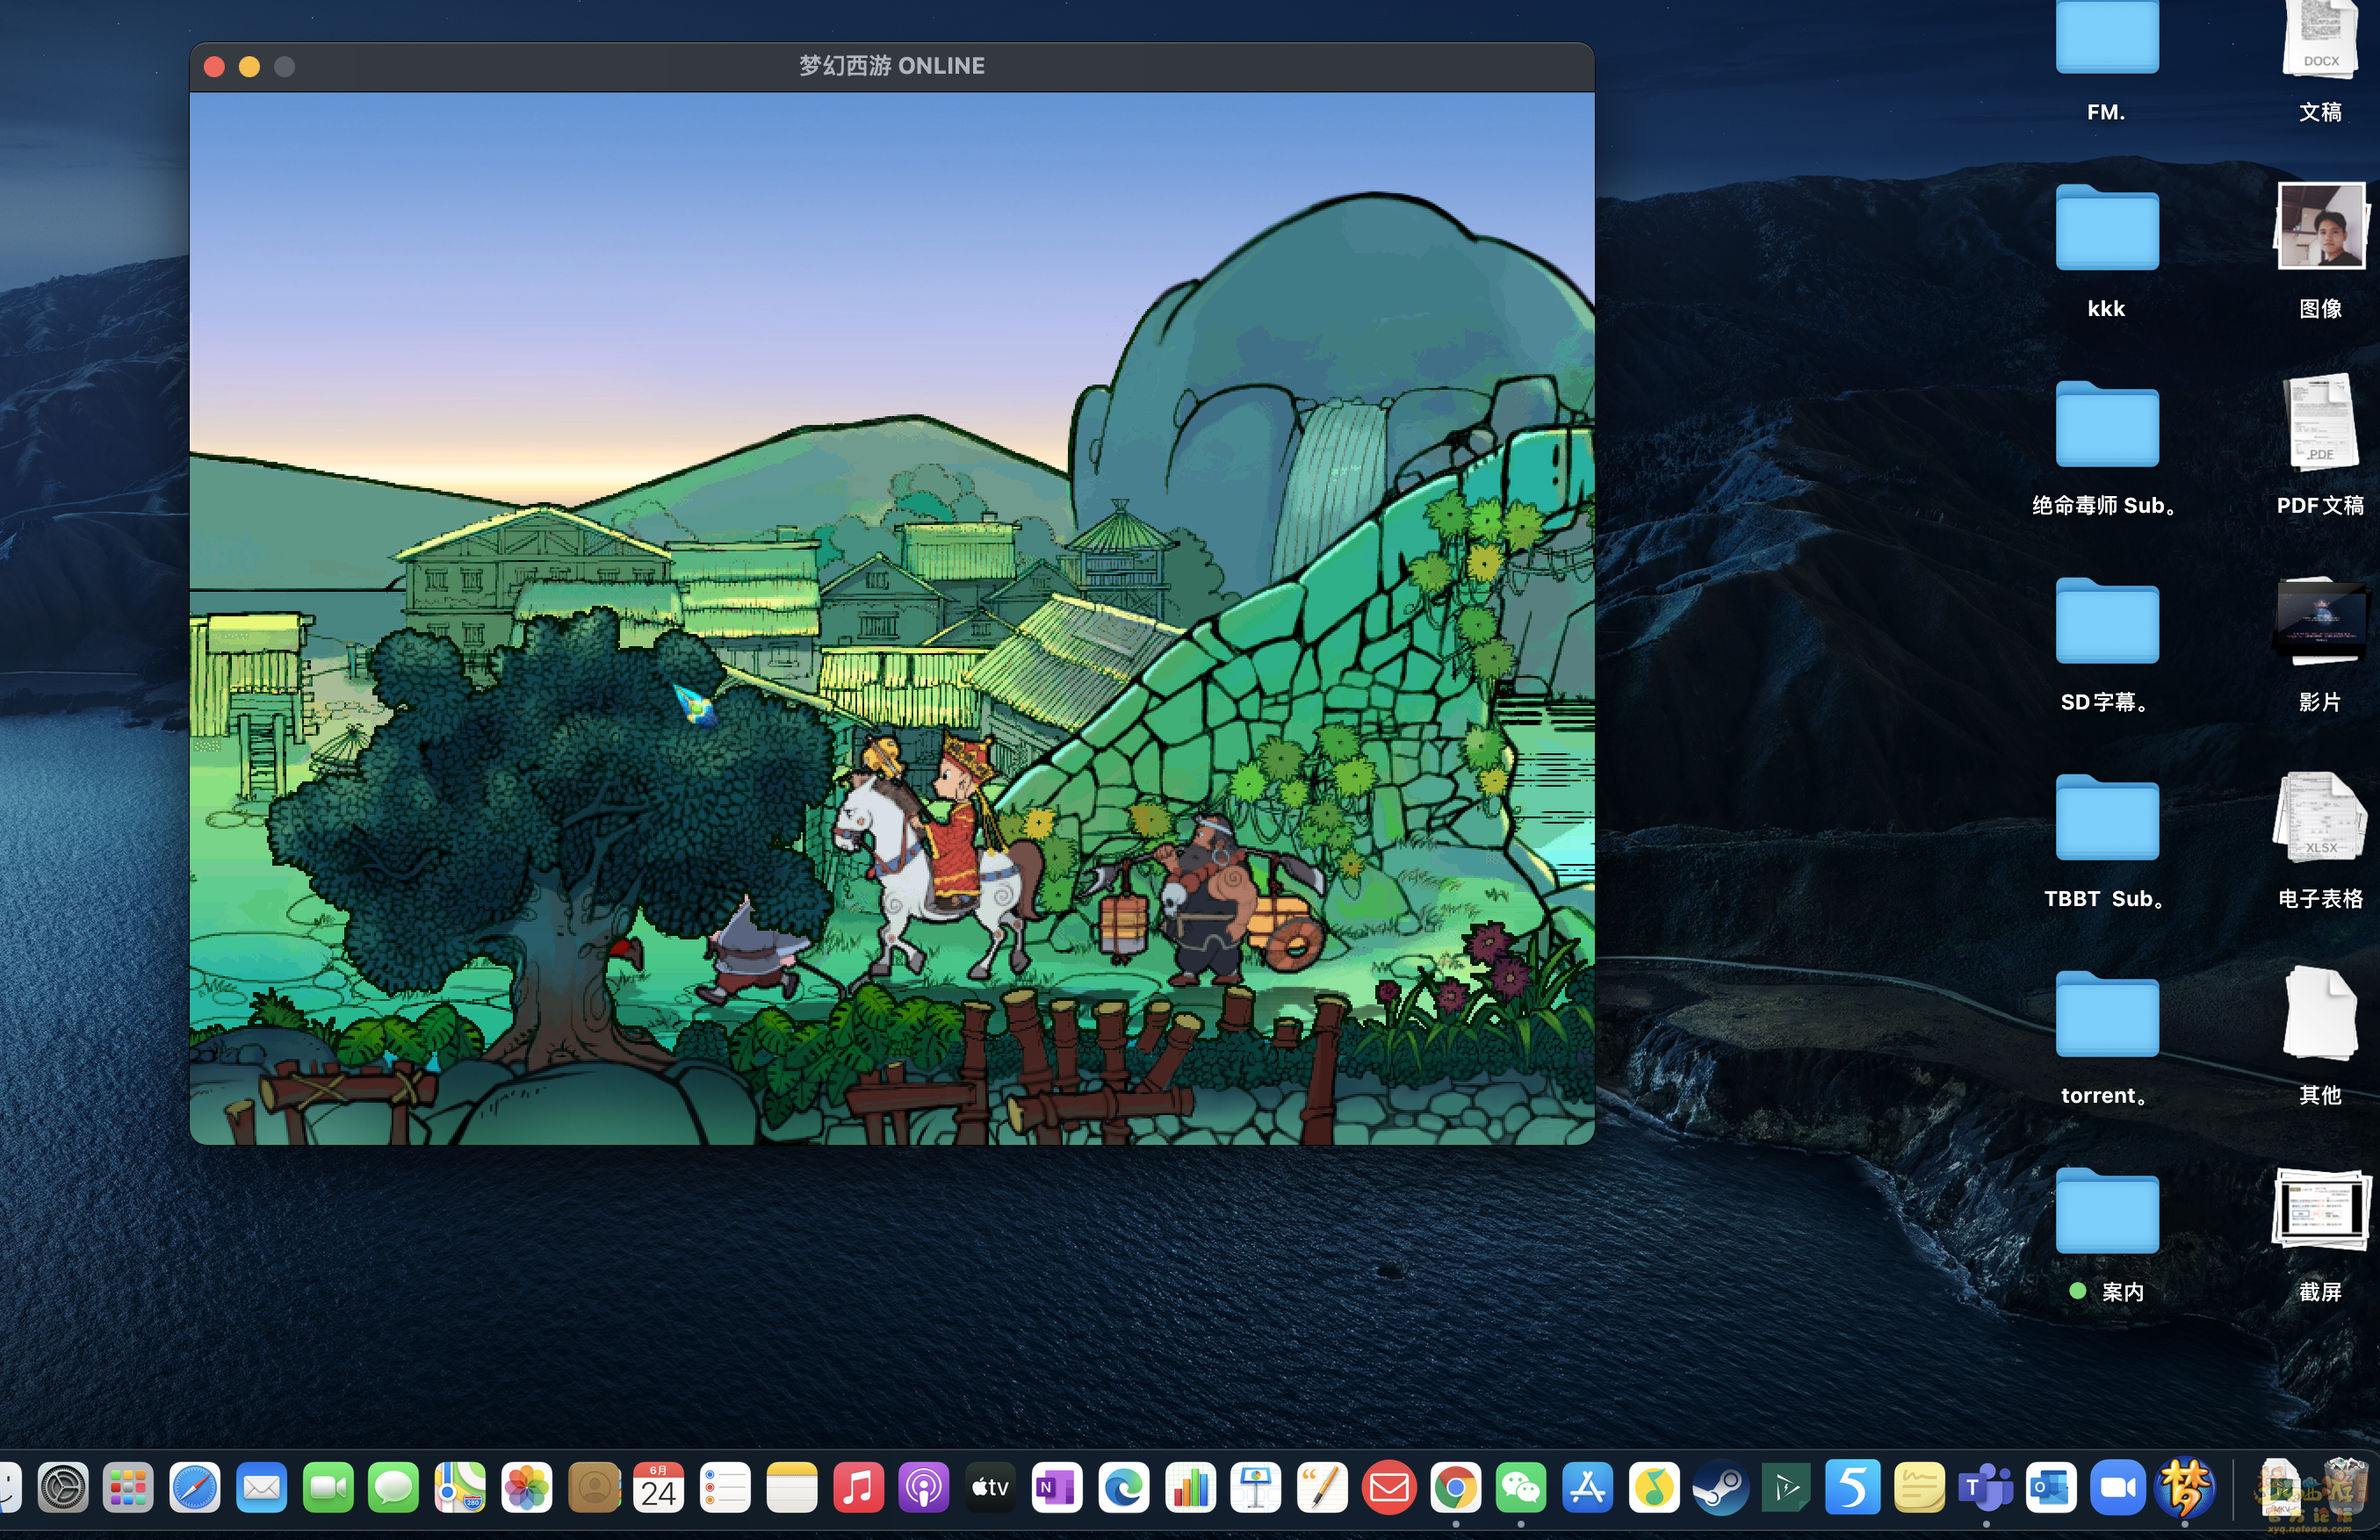Viewport: 2380px width, 1540px height.
Task: Open FaceTime from the Dock
Action: (328, 1488)
